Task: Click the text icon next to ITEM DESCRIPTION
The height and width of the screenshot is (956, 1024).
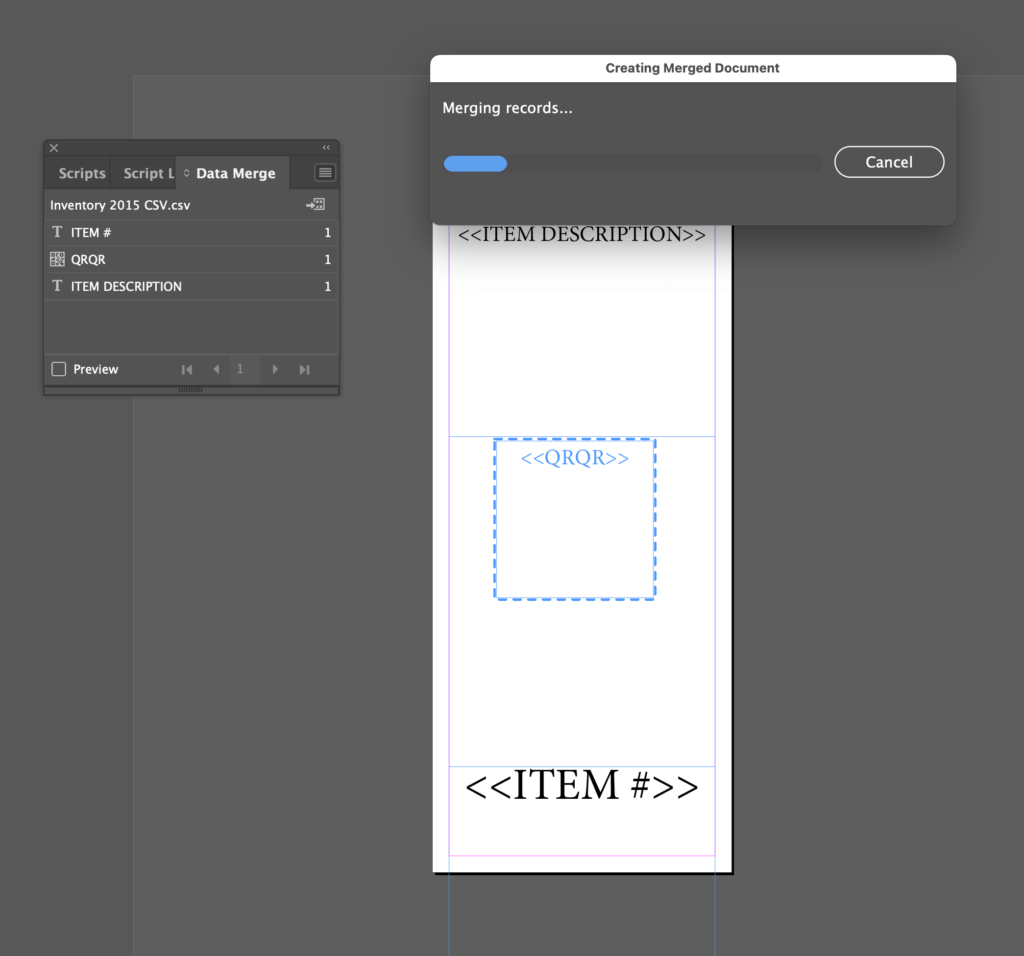Action: pyautogui.click(x=57, y=286)
